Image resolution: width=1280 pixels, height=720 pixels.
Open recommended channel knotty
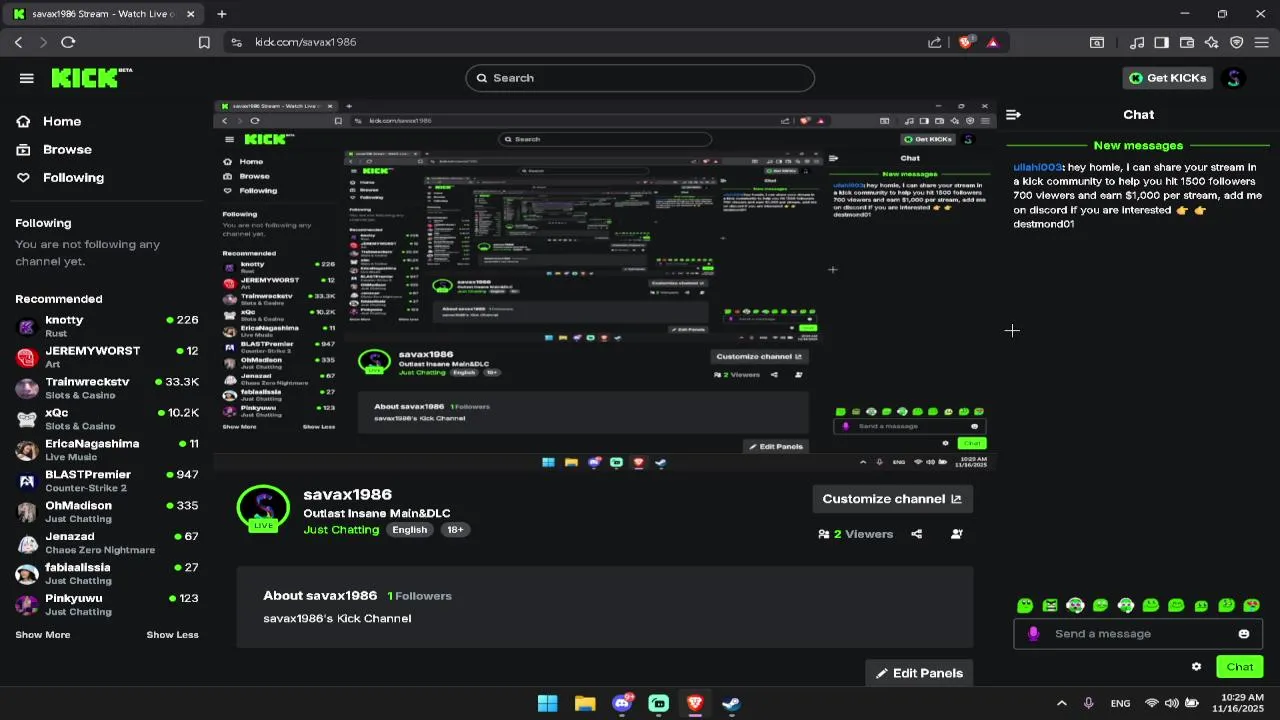[107, 326]
